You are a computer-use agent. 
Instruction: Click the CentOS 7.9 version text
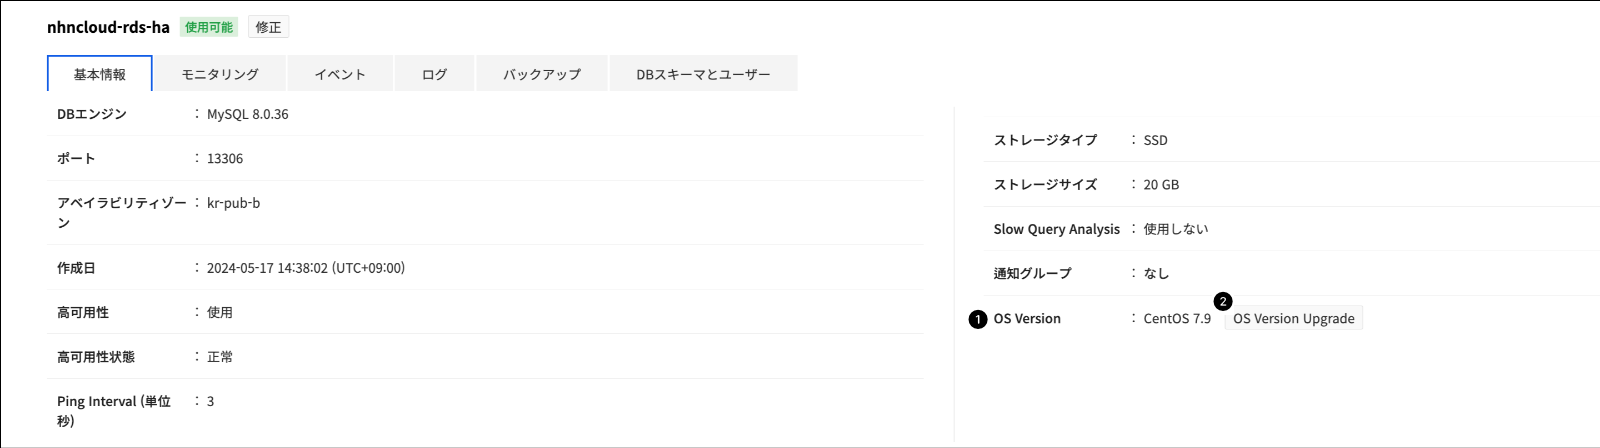(x=1177, y=319)
